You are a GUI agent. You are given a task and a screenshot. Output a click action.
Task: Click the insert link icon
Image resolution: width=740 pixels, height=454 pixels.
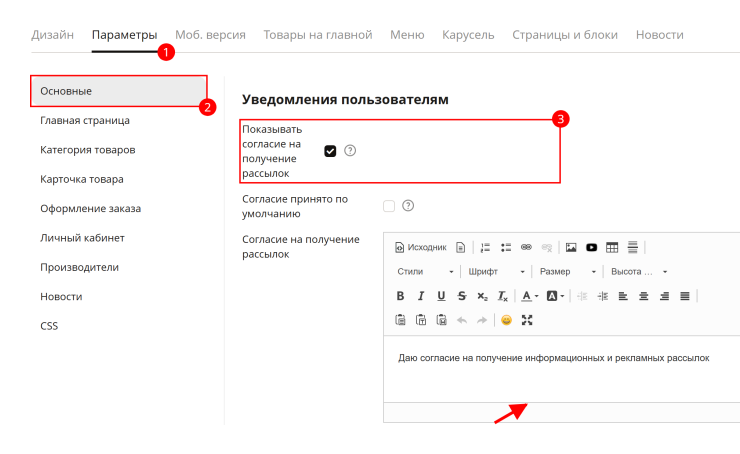tap(526, 247)
